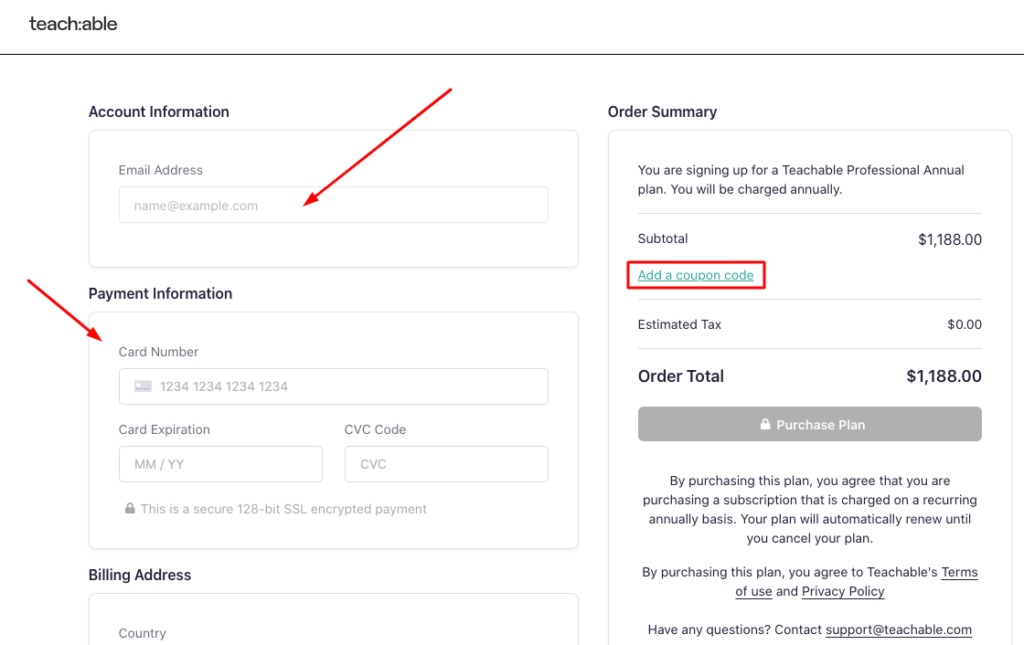Open the Terms of use link

pyautogui.click(x=958, y=573)
